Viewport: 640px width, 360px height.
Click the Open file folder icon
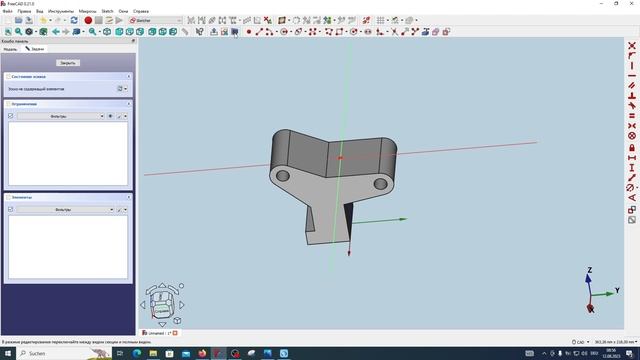18,20
